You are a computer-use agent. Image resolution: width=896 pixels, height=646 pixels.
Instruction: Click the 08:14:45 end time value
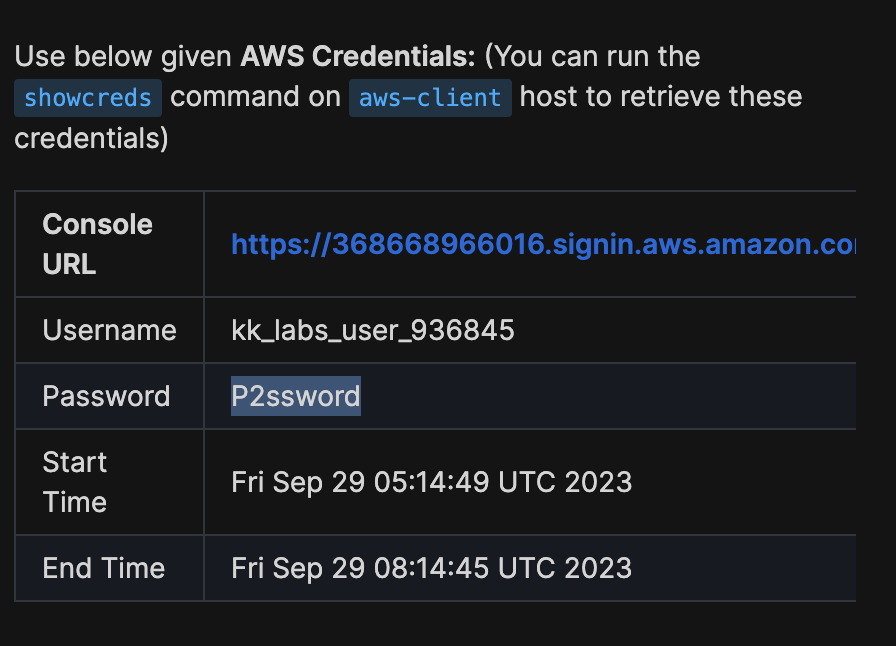[431, 568]
